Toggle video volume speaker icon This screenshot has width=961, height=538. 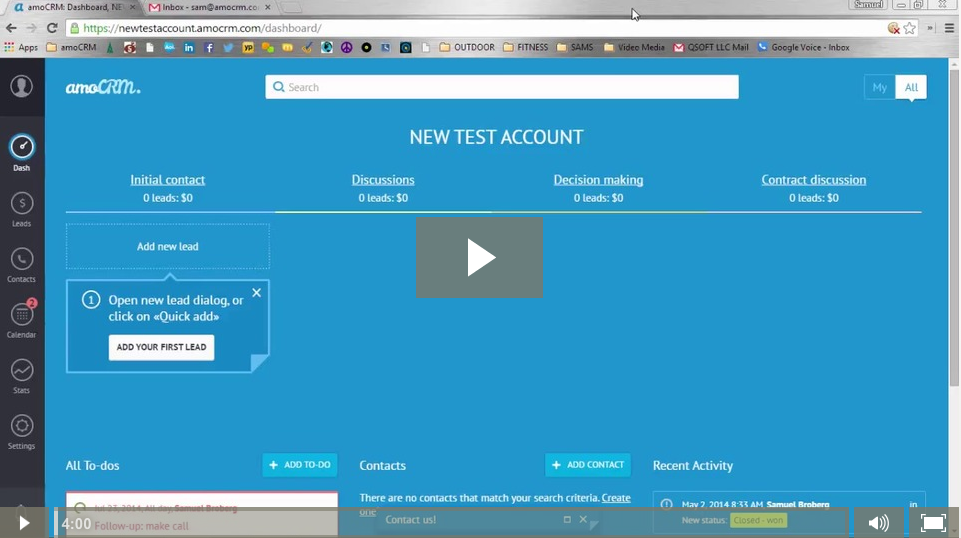tap(879, 523)
